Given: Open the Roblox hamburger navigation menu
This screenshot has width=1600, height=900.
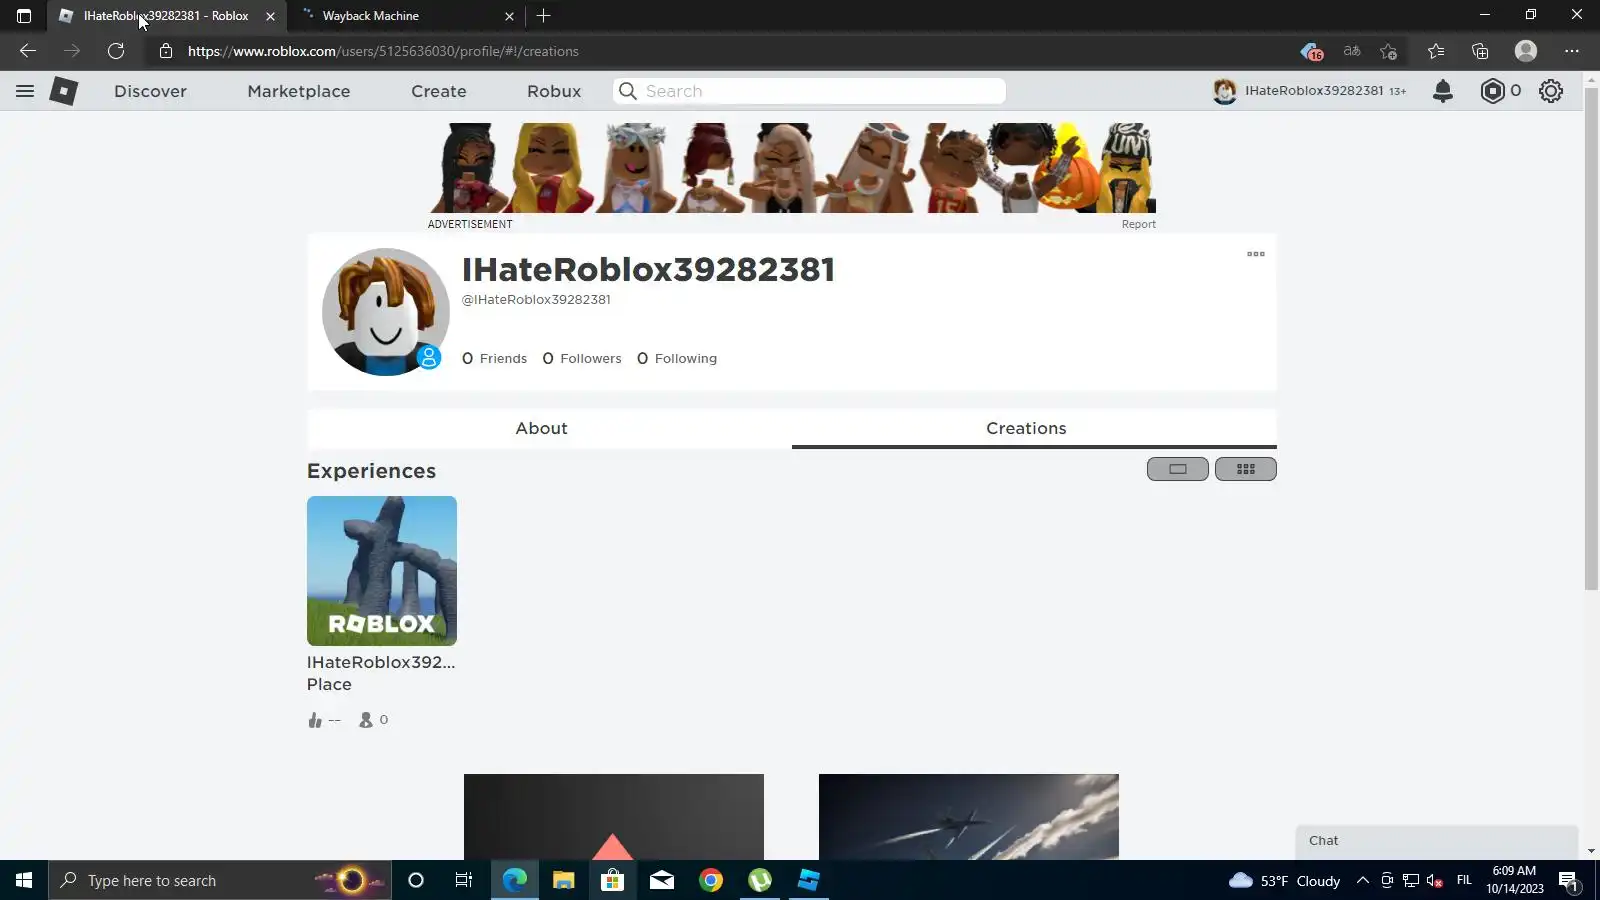Looking at the screenshot, I should point(25,91).
